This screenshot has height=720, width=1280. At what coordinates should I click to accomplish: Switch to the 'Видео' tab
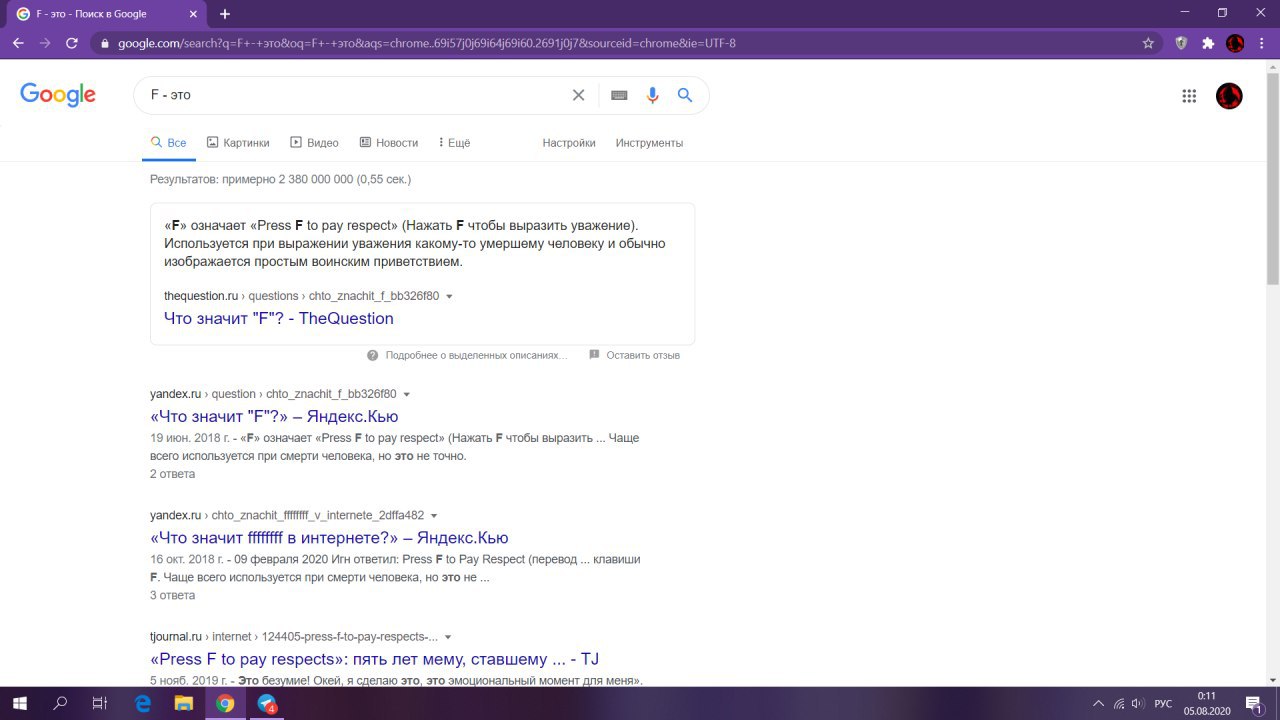314,143
